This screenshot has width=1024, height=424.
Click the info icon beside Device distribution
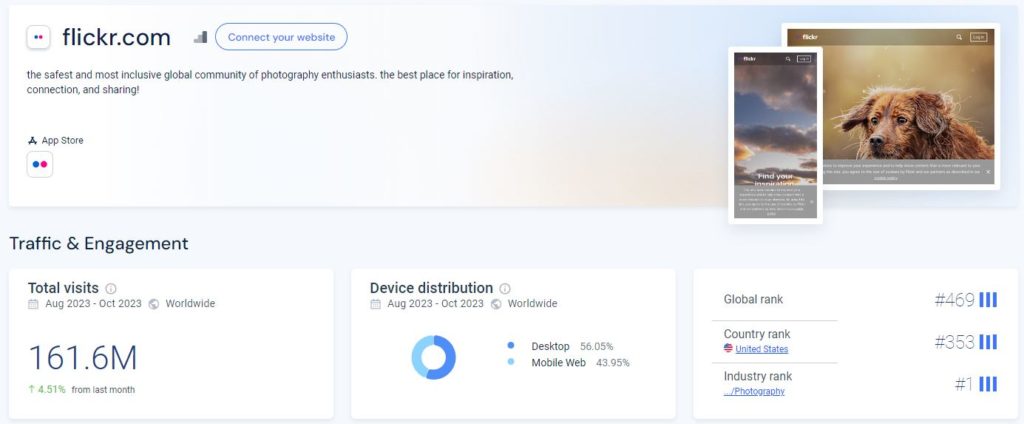(505, 289)
